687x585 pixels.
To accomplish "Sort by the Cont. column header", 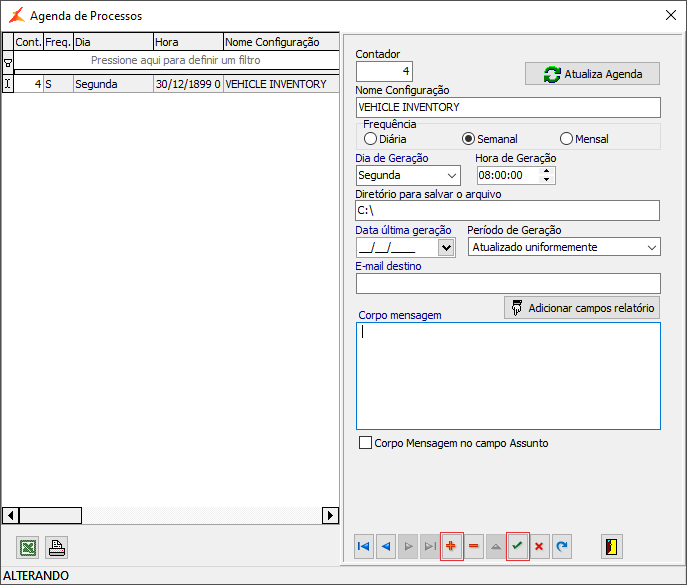I will click(x=28, y=42).
